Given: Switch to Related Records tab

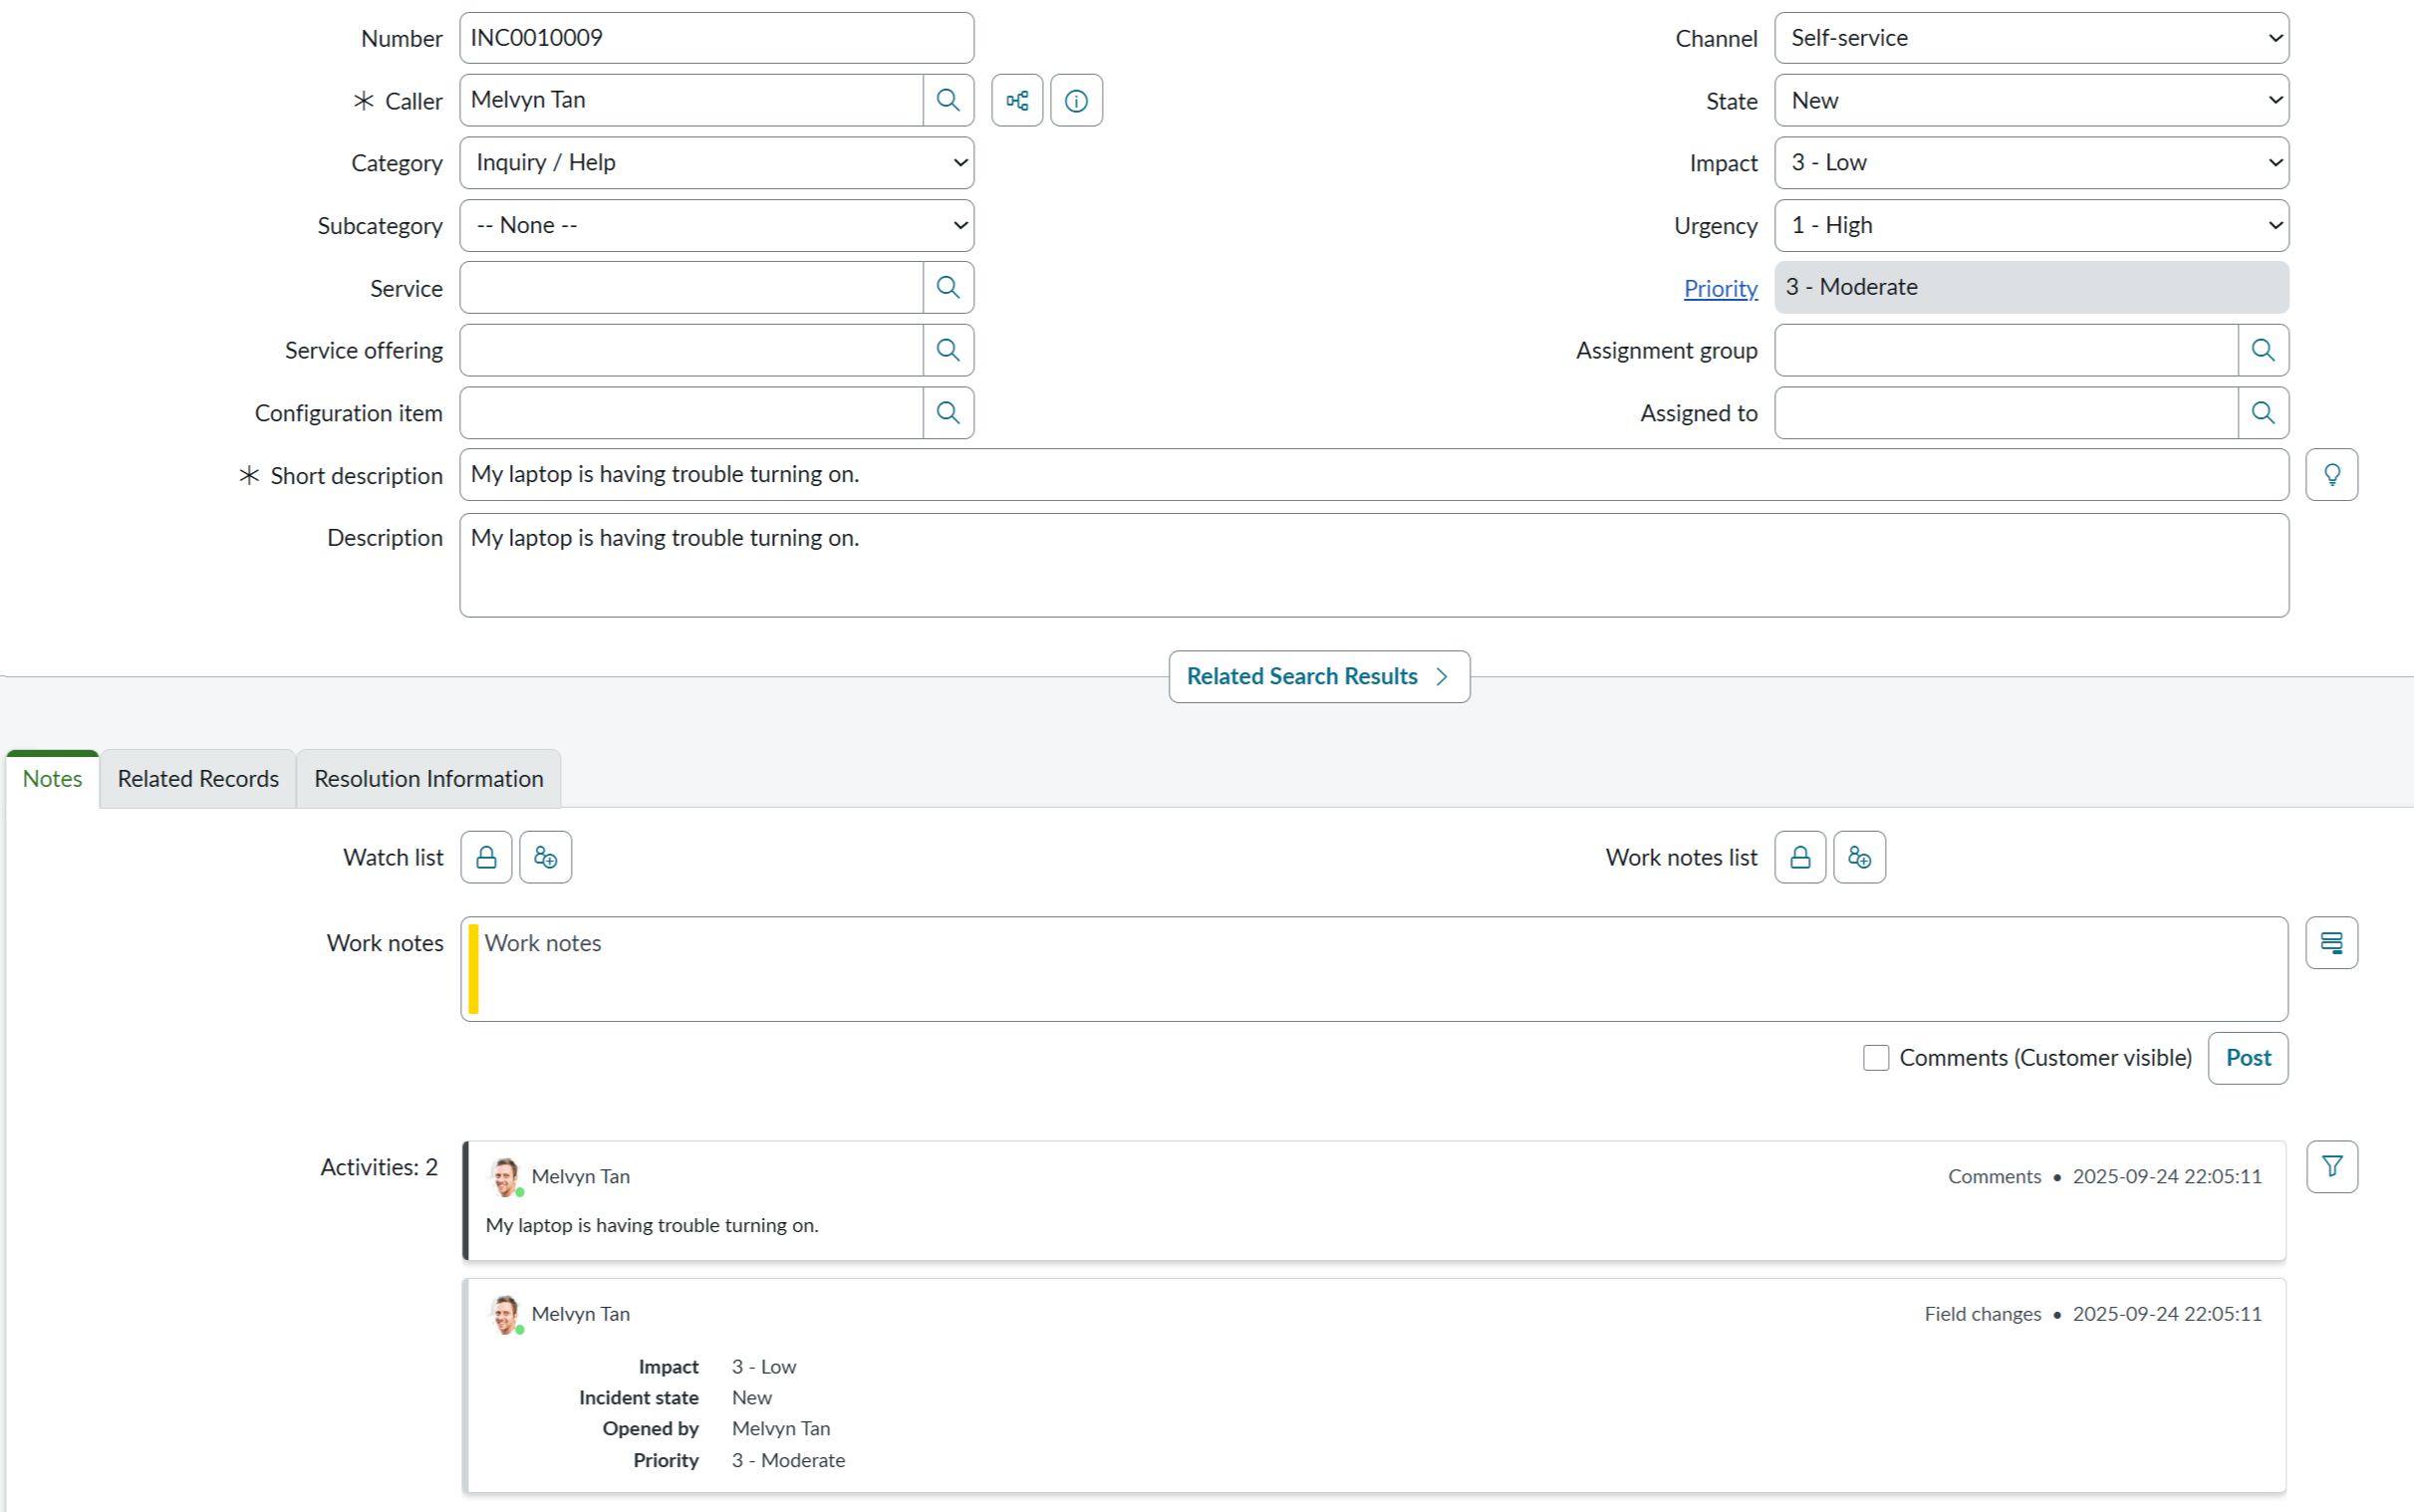Looking at the screenshot, I should click(198, 779).
